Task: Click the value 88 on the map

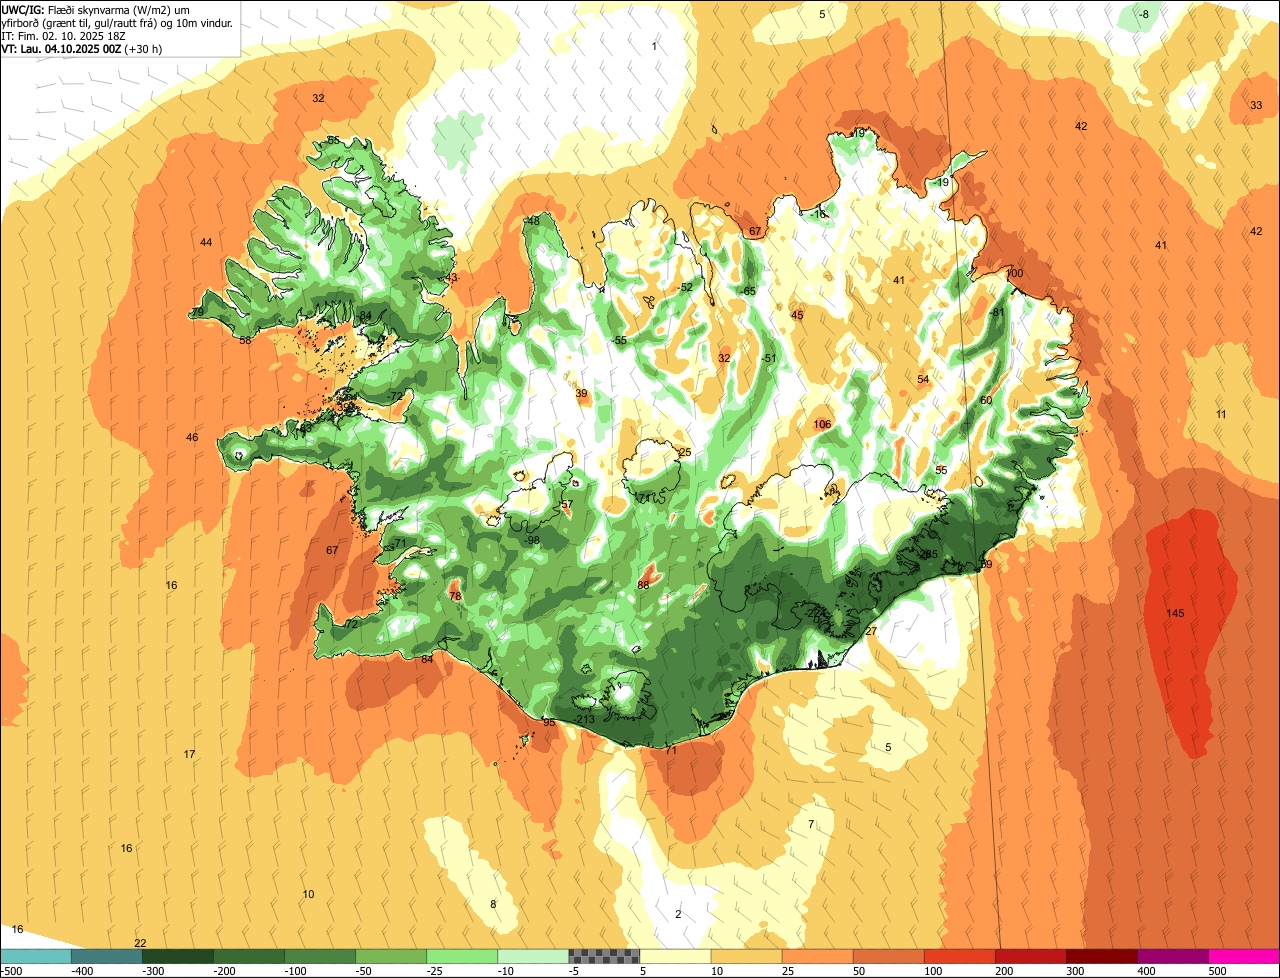Action: coord(644,584)
